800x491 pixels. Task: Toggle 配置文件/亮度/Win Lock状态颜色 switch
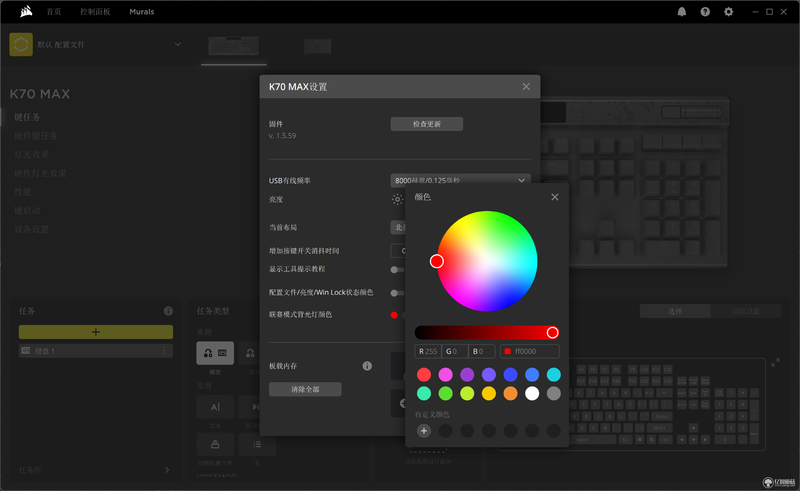click(x=397, y=293)
